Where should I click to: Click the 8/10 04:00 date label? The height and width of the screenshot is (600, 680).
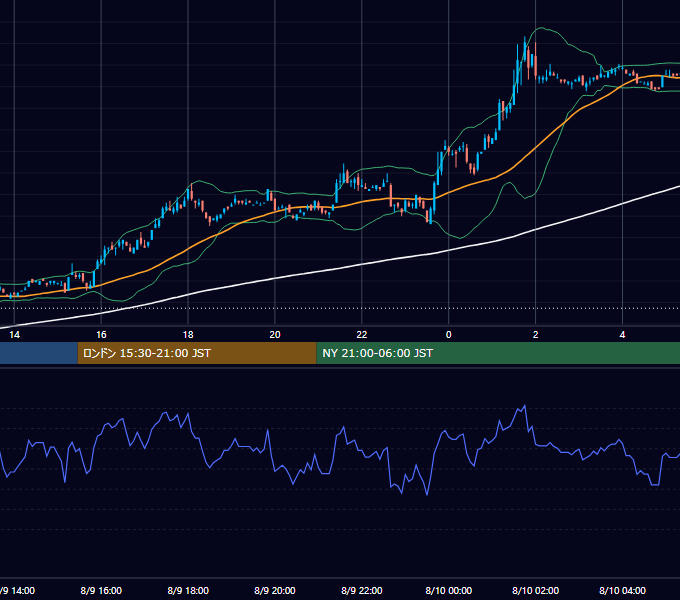point(622,590)
